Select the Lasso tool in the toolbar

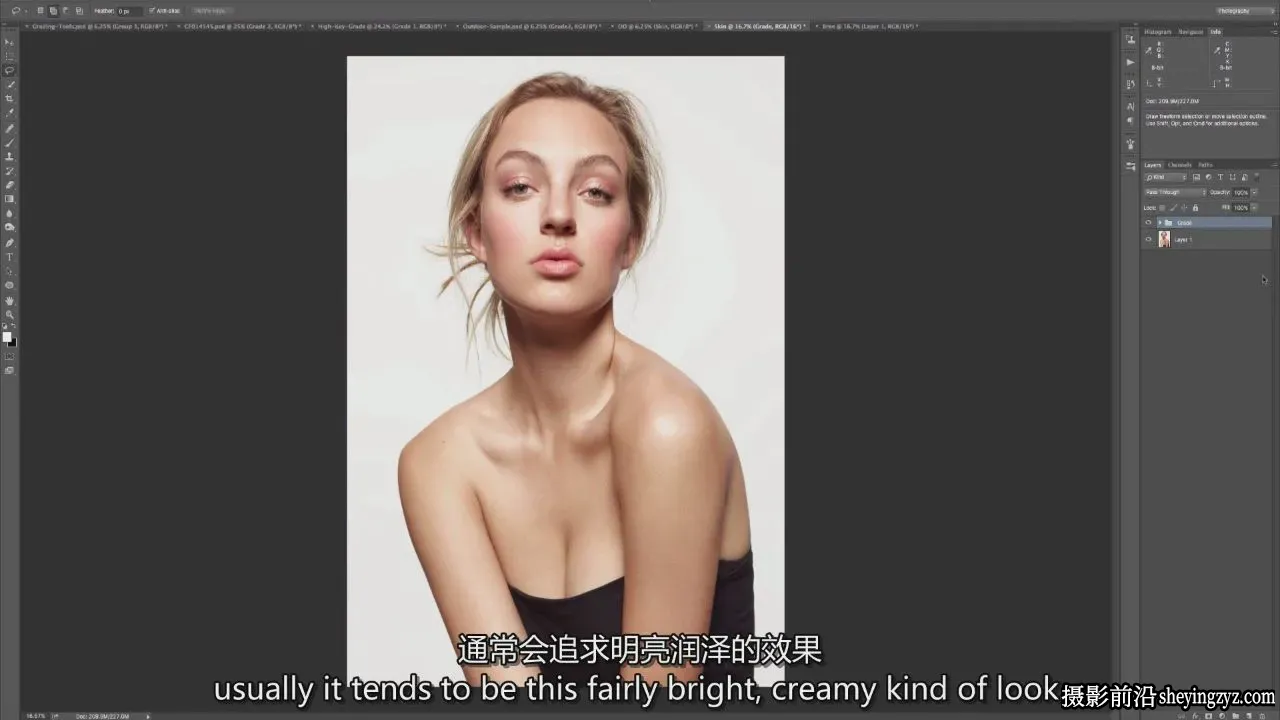point(10,70)
